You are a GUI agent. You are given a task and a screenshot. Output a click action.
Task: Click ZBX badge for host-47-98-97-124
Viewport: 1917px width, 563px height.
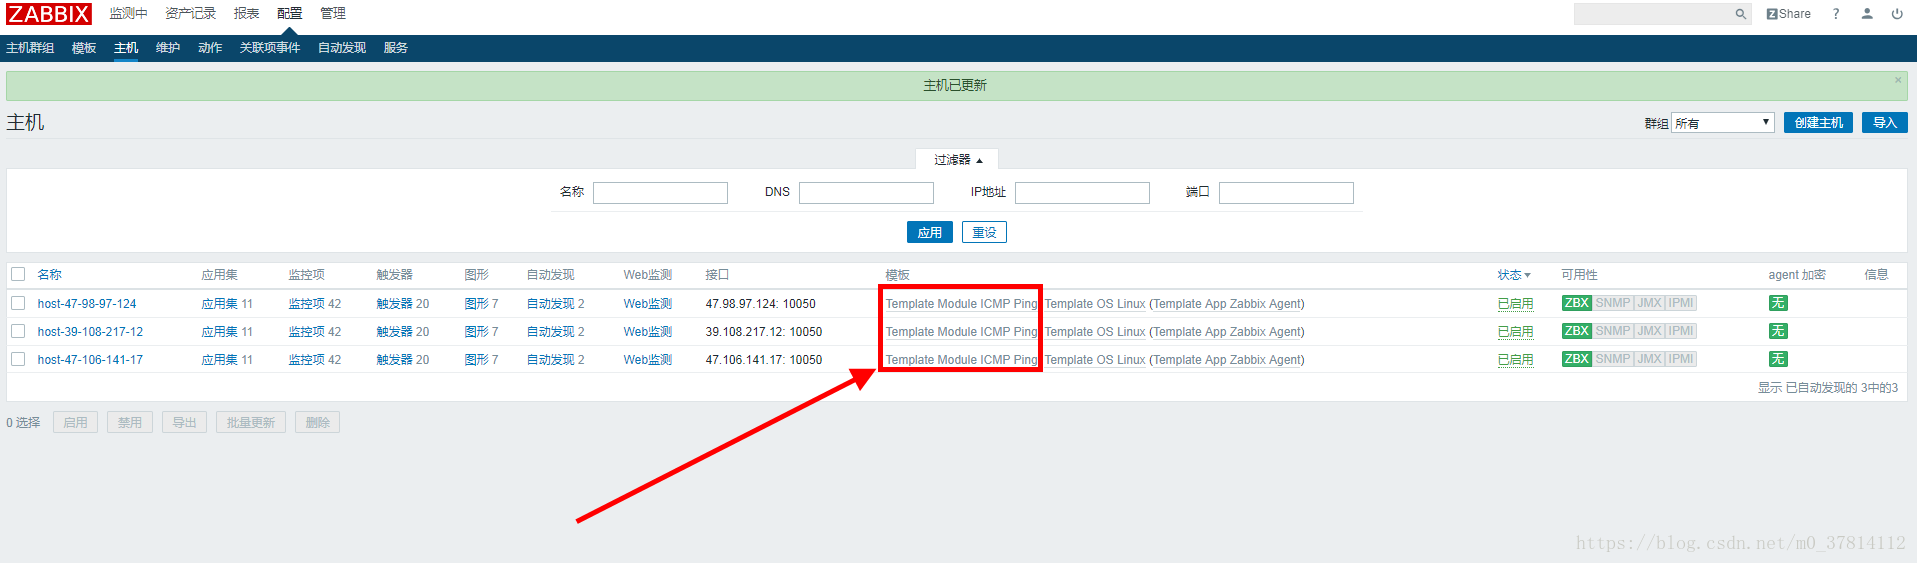point(1577,303)
